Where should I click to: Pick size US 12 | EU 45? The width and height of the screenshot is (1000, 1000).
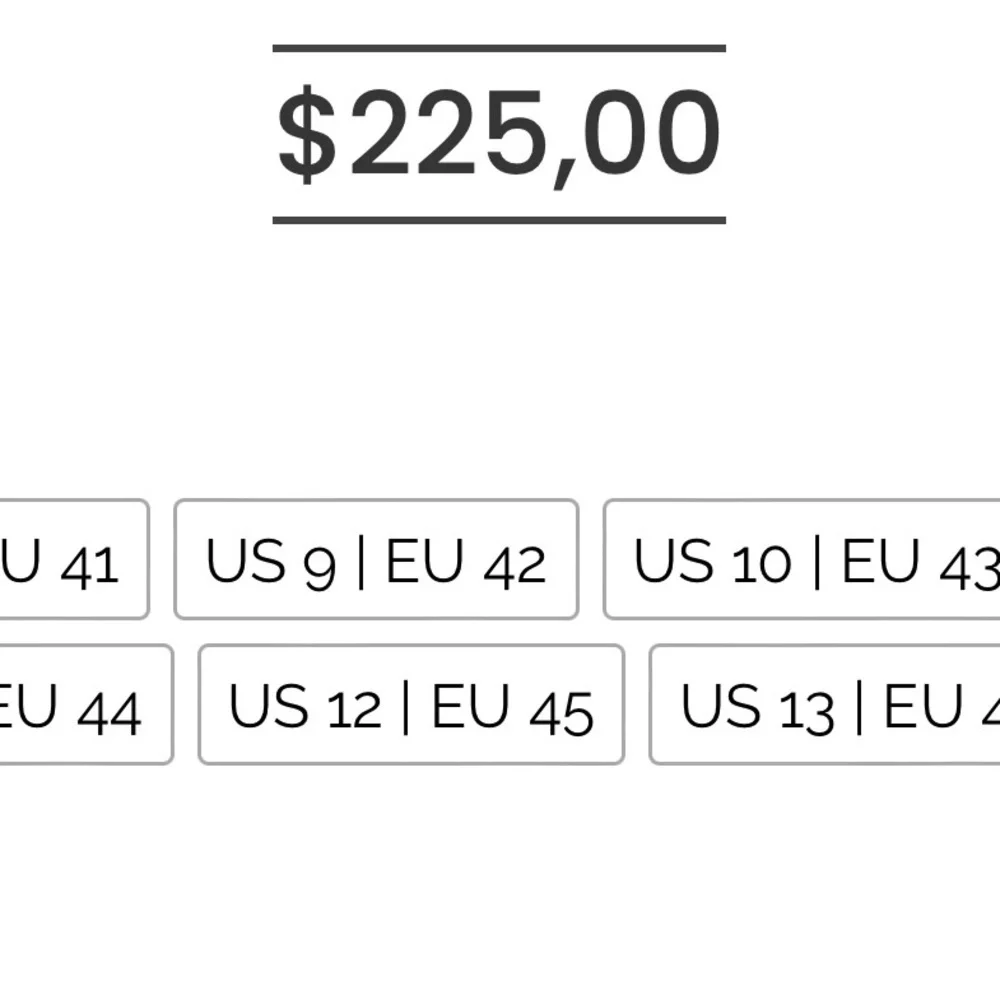(411, 704)
